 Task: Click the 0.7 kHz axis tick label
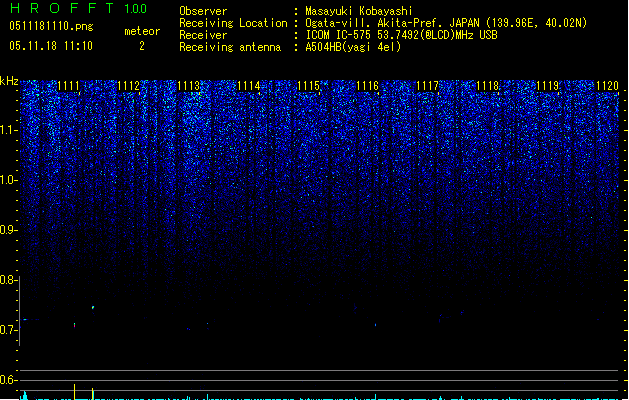(x=8, y=330)
